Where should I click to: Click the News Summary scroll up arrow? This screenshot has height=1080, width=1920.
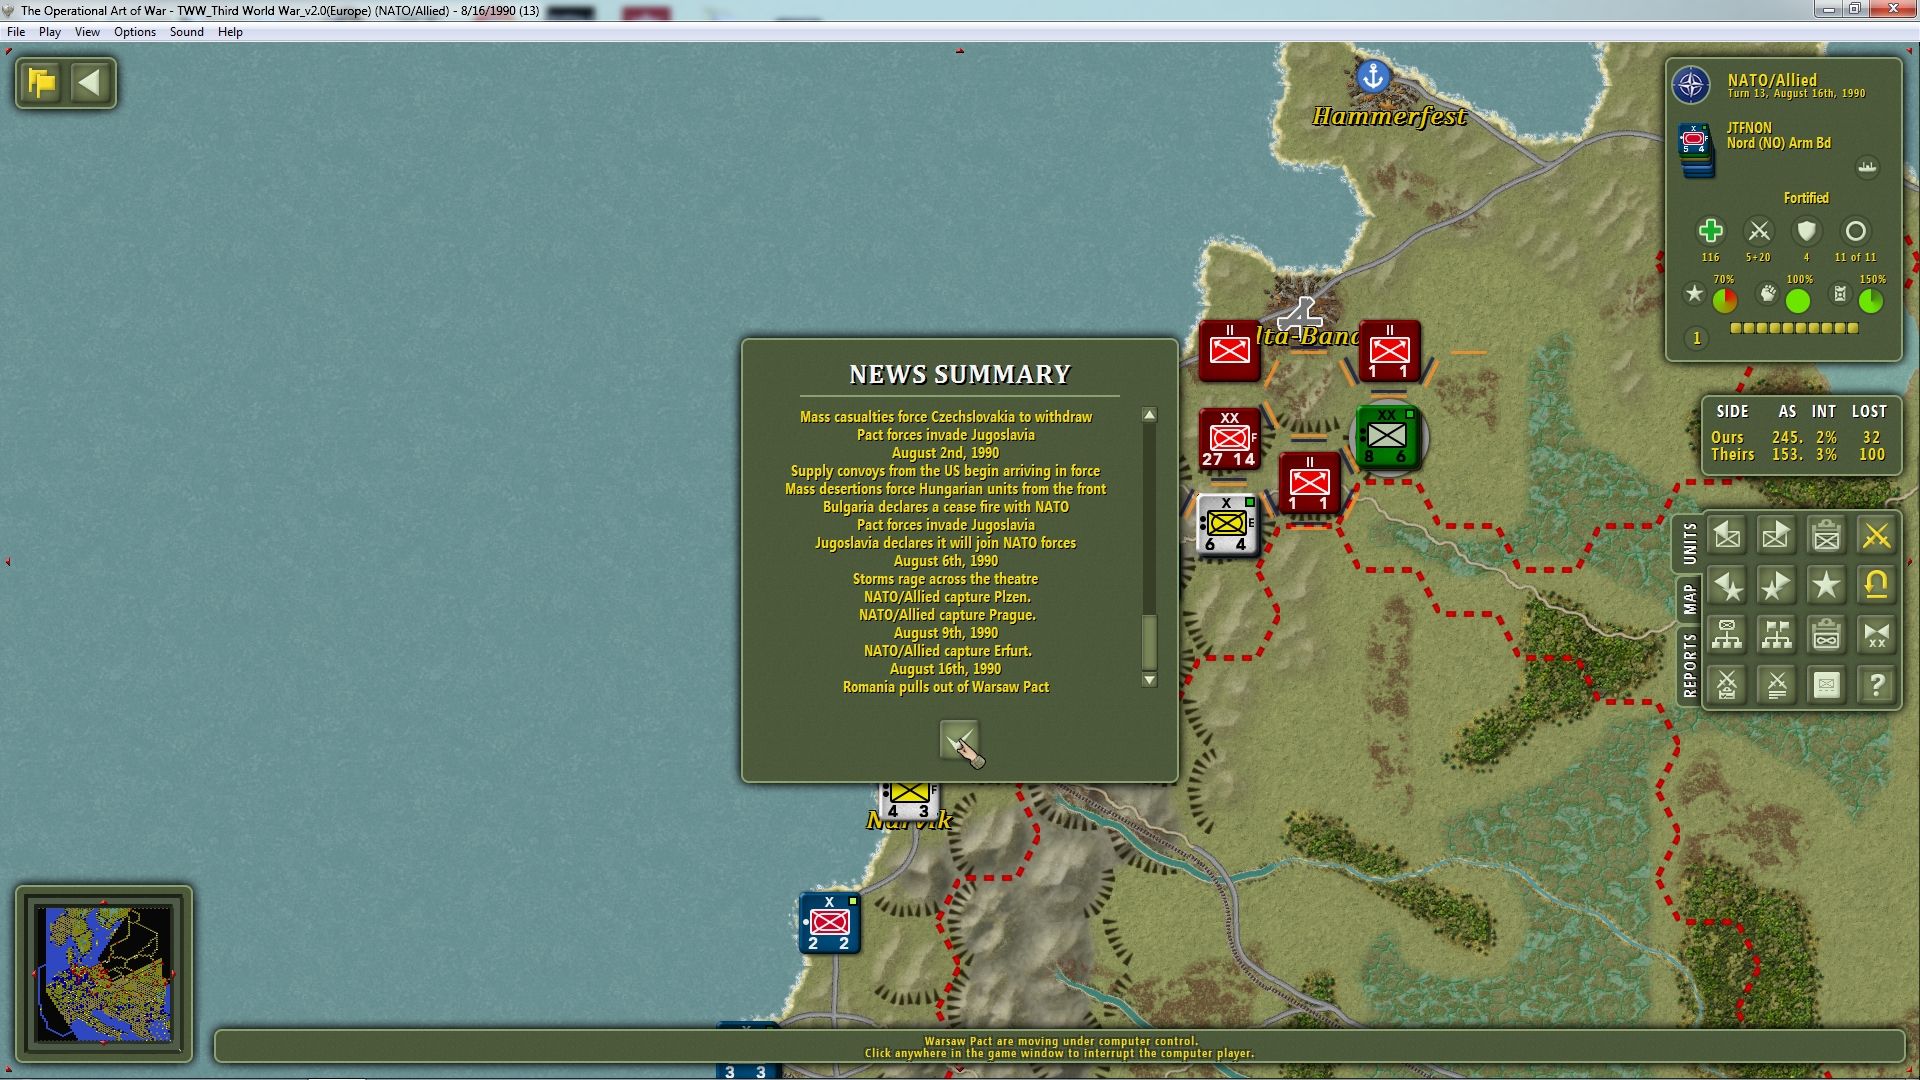point(1149,414)
